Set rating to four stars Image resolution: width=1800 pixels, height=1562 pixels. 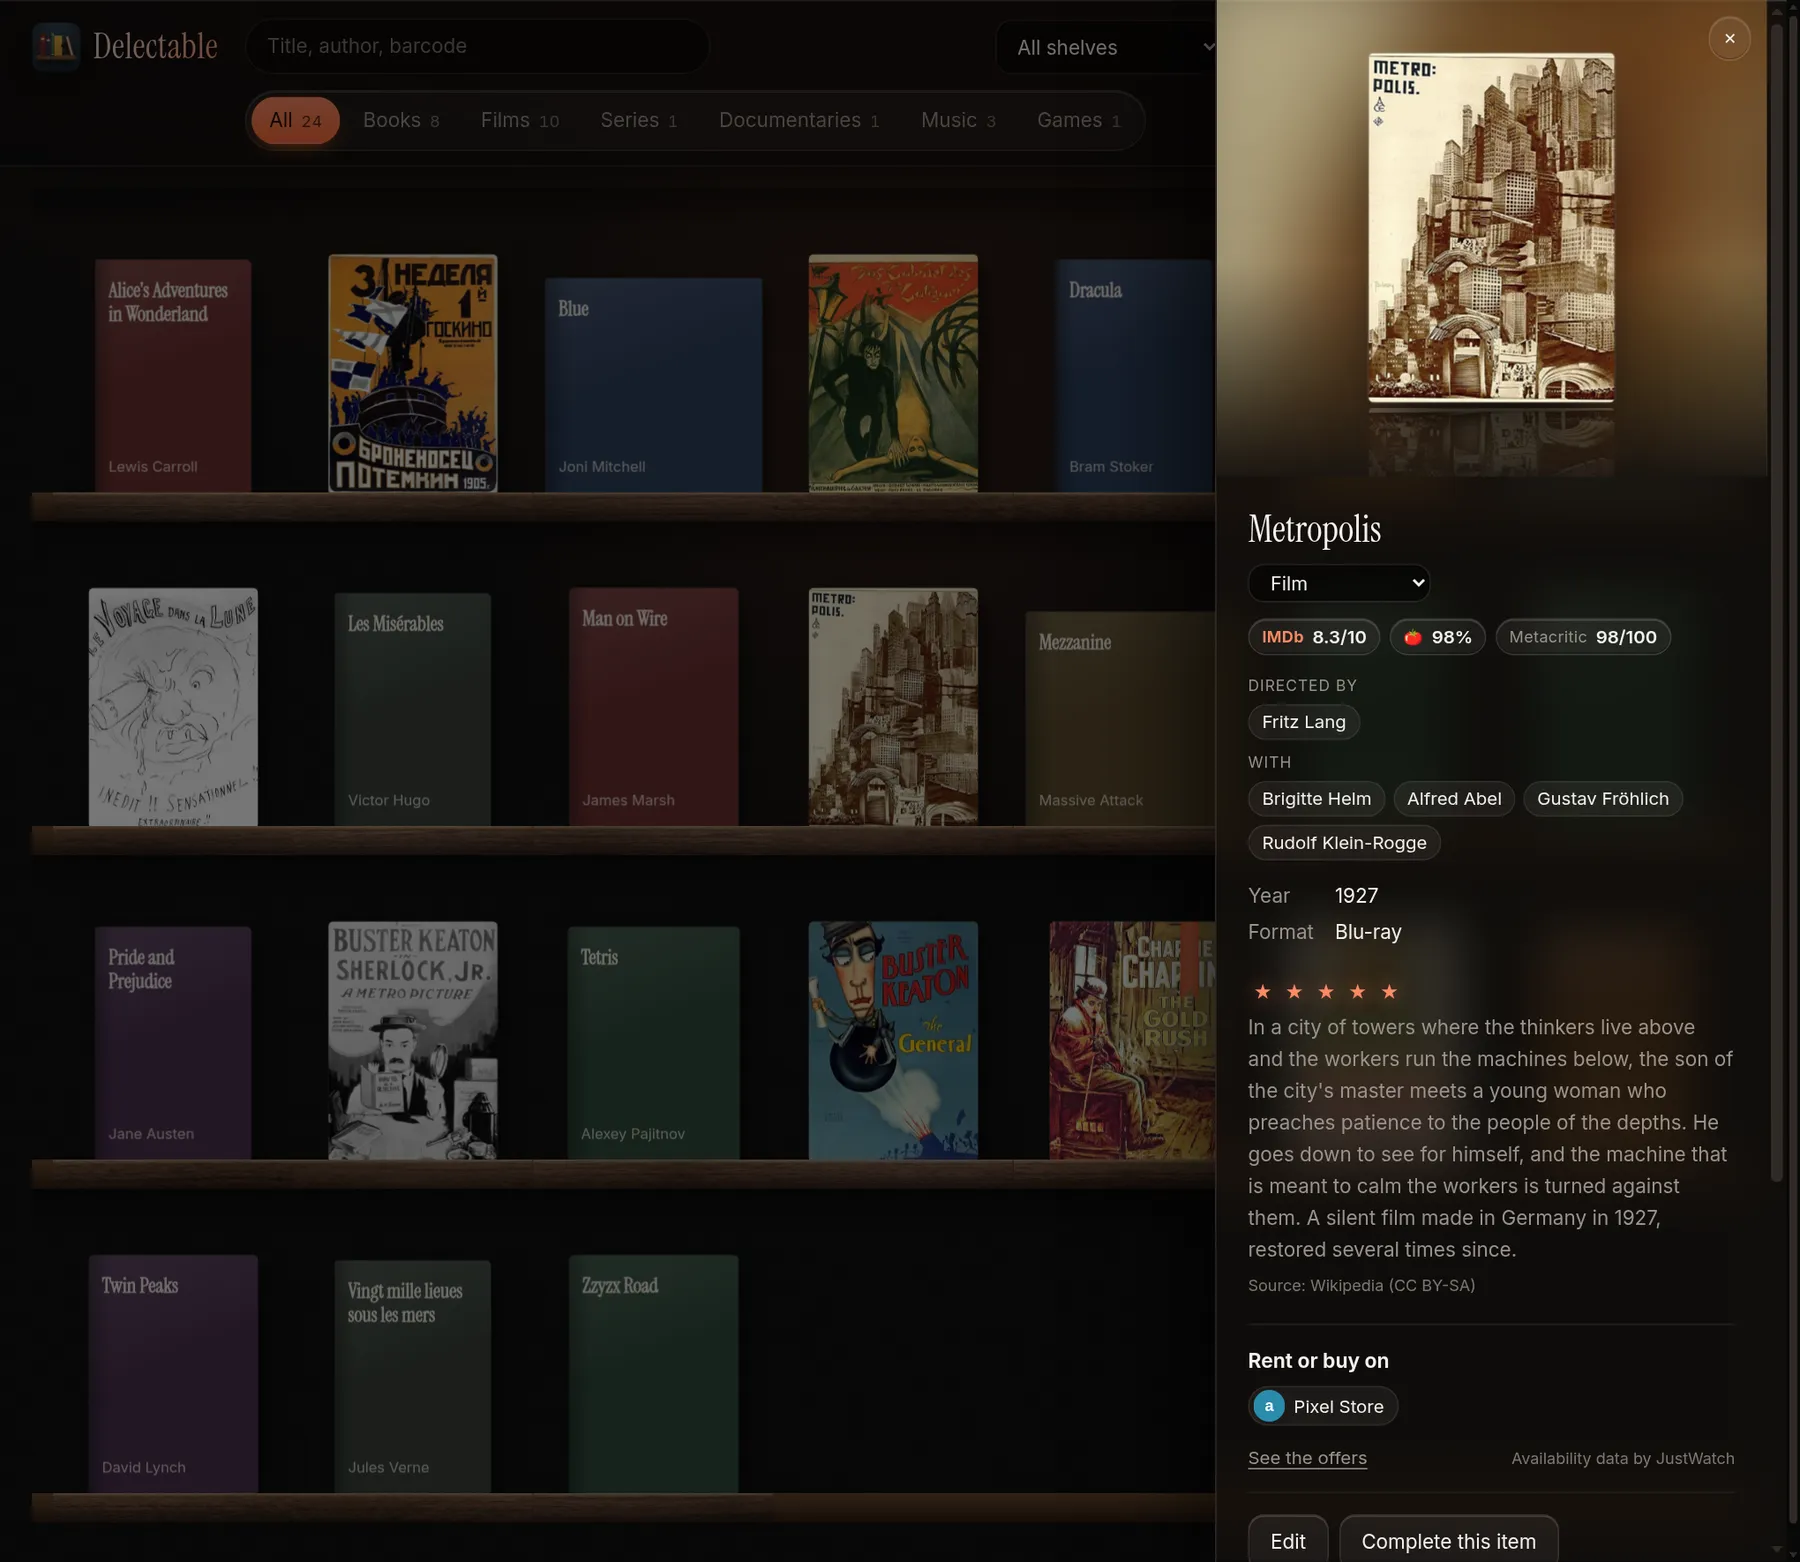point(1357,991)
